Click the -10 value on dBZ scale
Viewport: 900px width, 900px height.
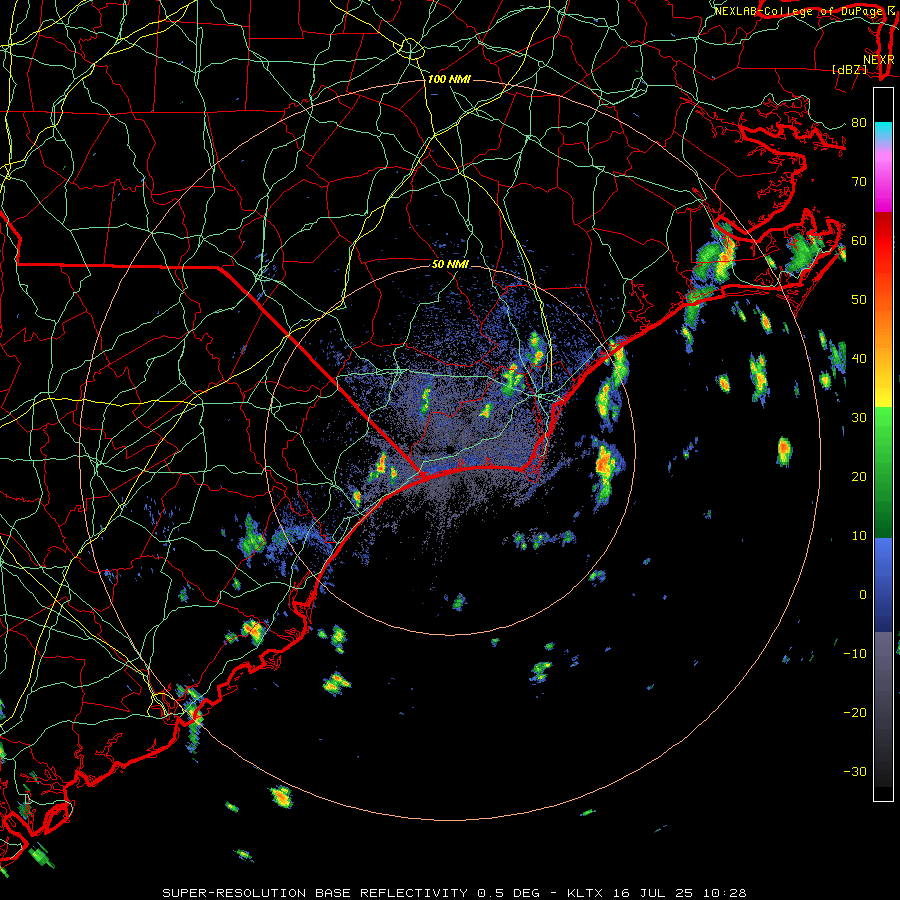click(x=855, y=653)
